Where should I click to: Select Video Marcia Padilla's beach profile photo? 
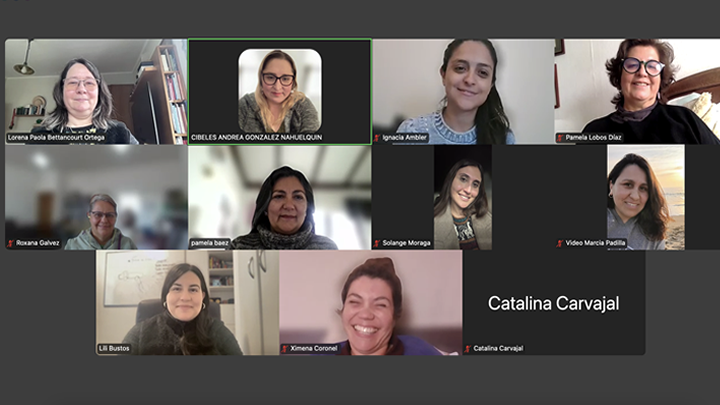click(x=646, y=197)
